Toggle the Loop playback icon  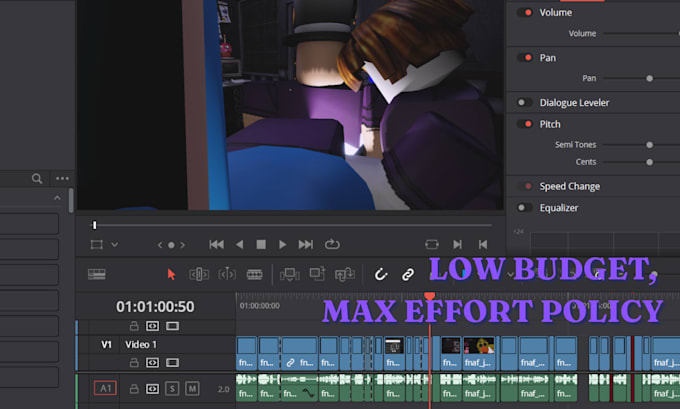pos(332,244)
